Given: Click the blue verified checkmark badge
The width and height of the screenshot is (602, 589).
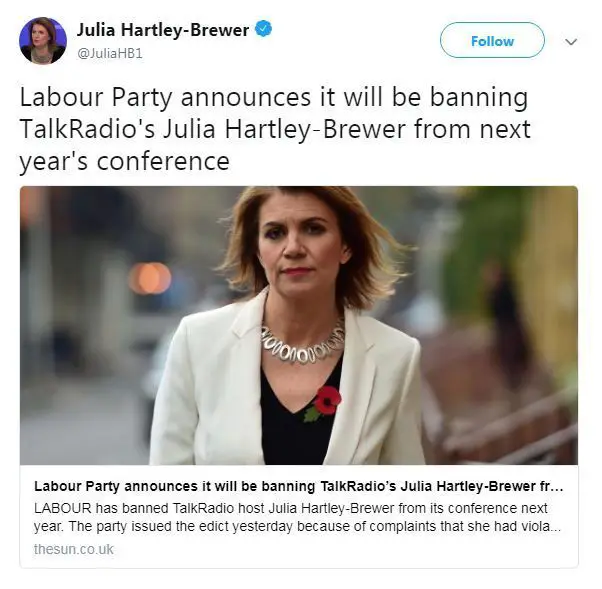Looking at the screenshot, I should coord(264,29).
